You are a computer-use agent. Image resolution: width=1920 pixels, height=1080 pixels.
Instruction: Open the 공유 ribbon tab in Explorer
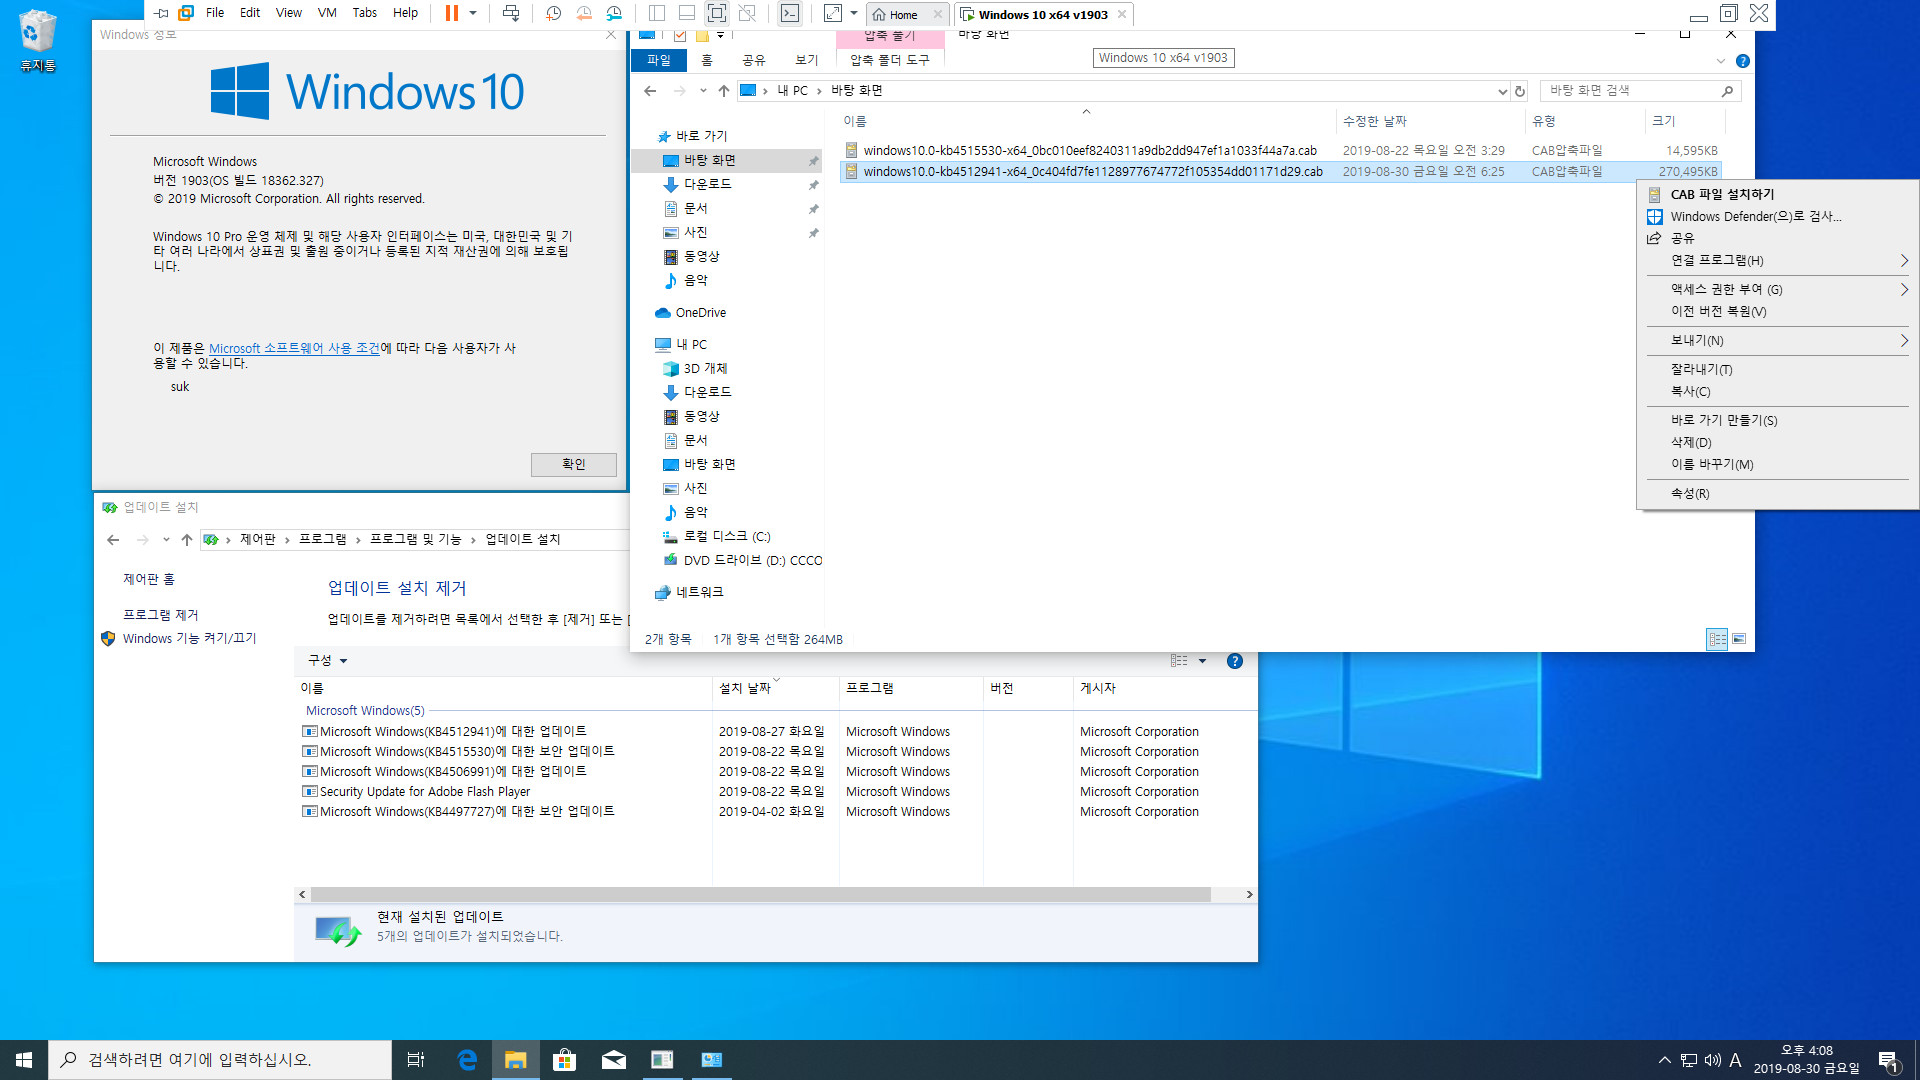pyautogui.click(x=754, y=60)
